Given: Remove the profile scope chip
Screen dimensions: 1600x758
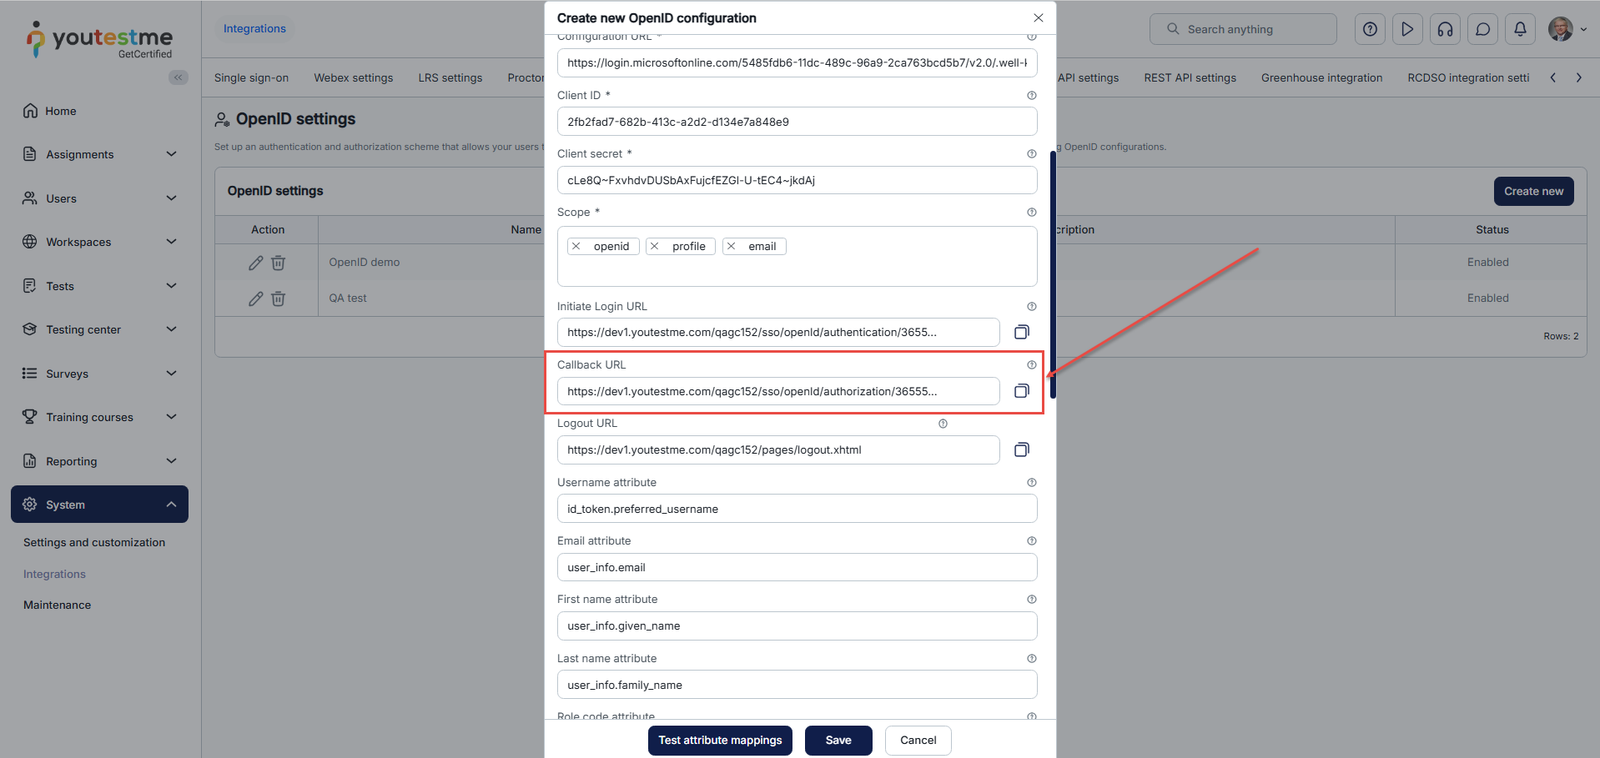Looking at the screenshot, I should (x=654, y=246).
